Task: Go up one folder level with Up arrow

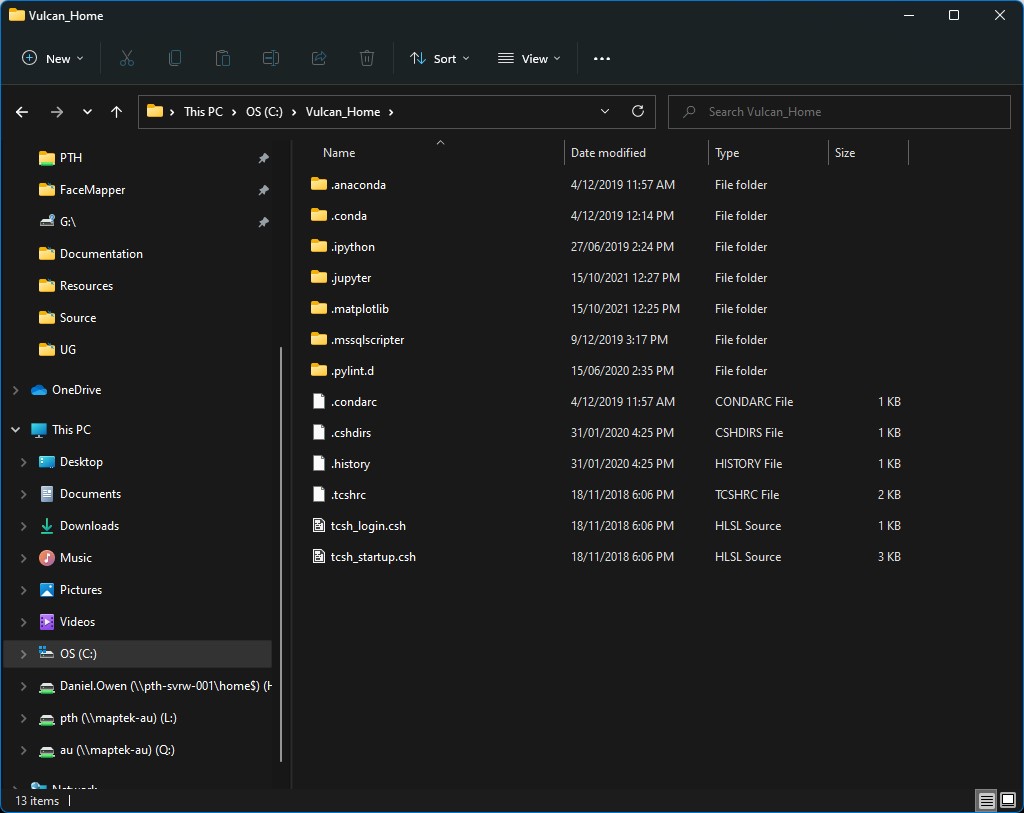Action: point(117,112)
